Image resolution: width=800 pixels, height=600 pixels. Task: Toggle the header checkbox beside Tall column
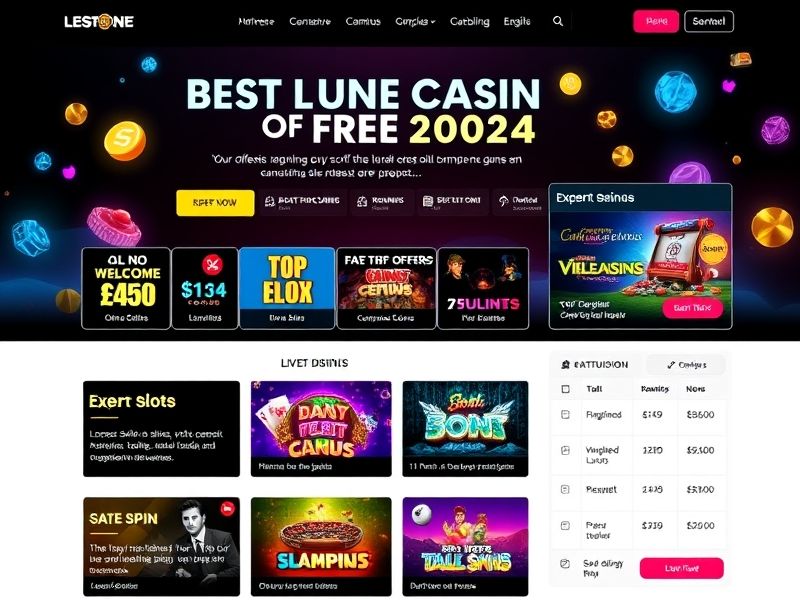[x=565, y=389]
